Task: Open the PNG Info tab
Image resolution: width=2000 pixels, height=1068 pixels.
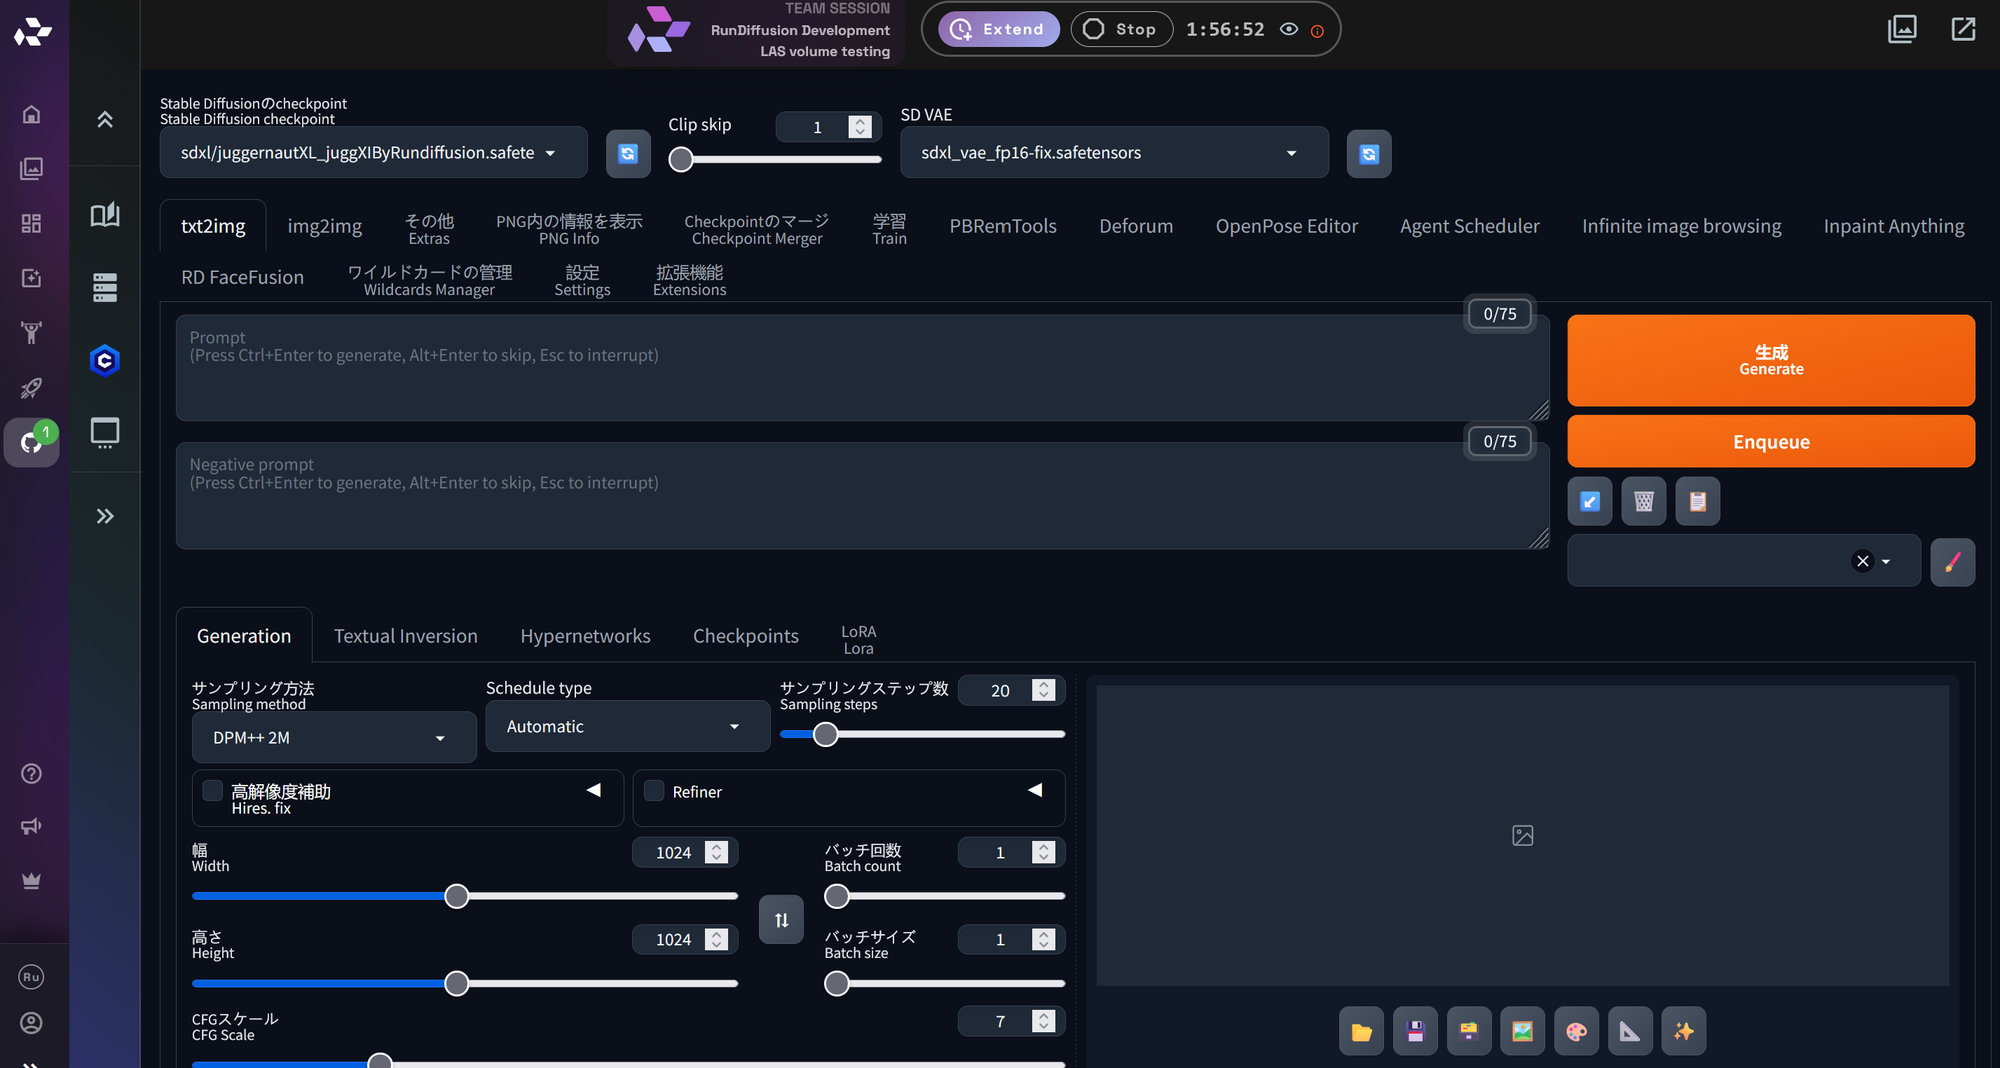Action: [569, 229]
